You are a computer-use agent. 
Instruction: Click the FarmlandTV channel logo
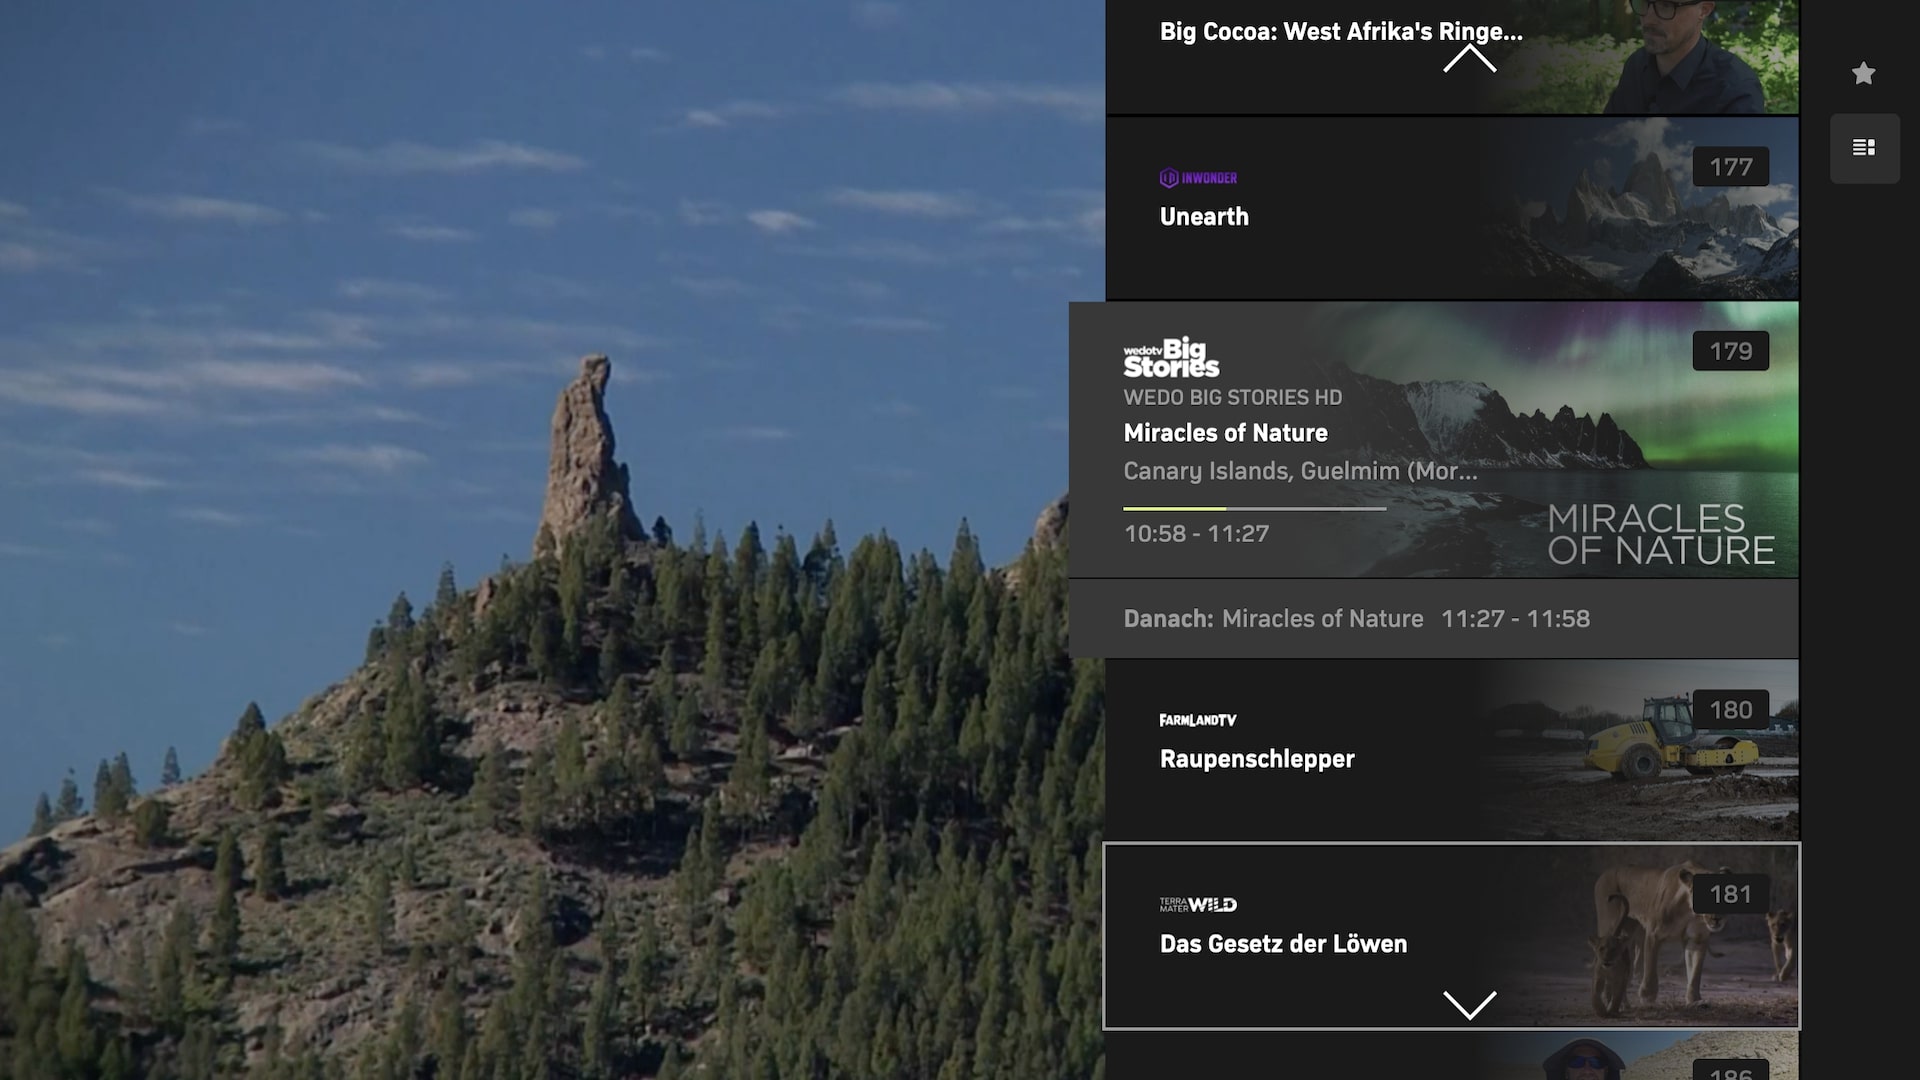[1198, 720]
